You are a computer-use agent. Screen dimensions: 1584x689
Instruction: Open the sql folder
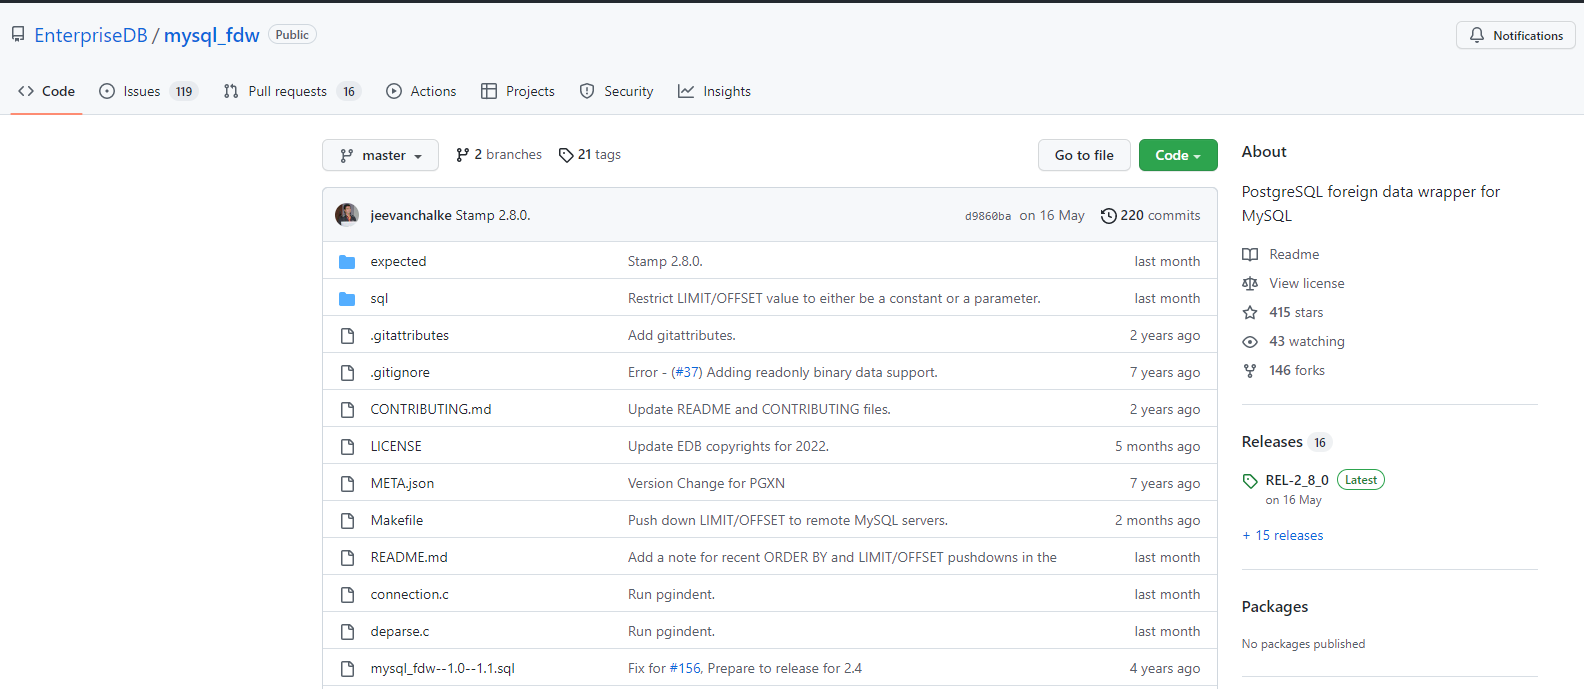click(379, 299)
